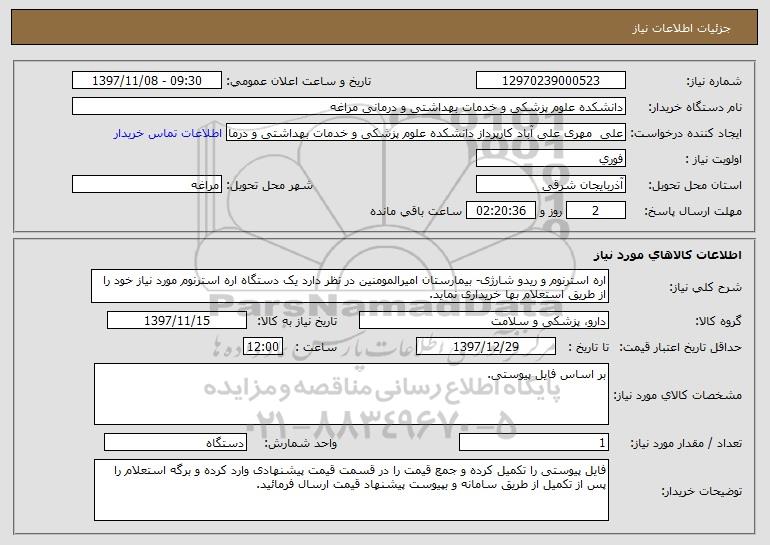This screenshot has height=545, width=770.
Task: Select the announcement date field 1397/11/08 - 09:30
Action: point(147,81)
